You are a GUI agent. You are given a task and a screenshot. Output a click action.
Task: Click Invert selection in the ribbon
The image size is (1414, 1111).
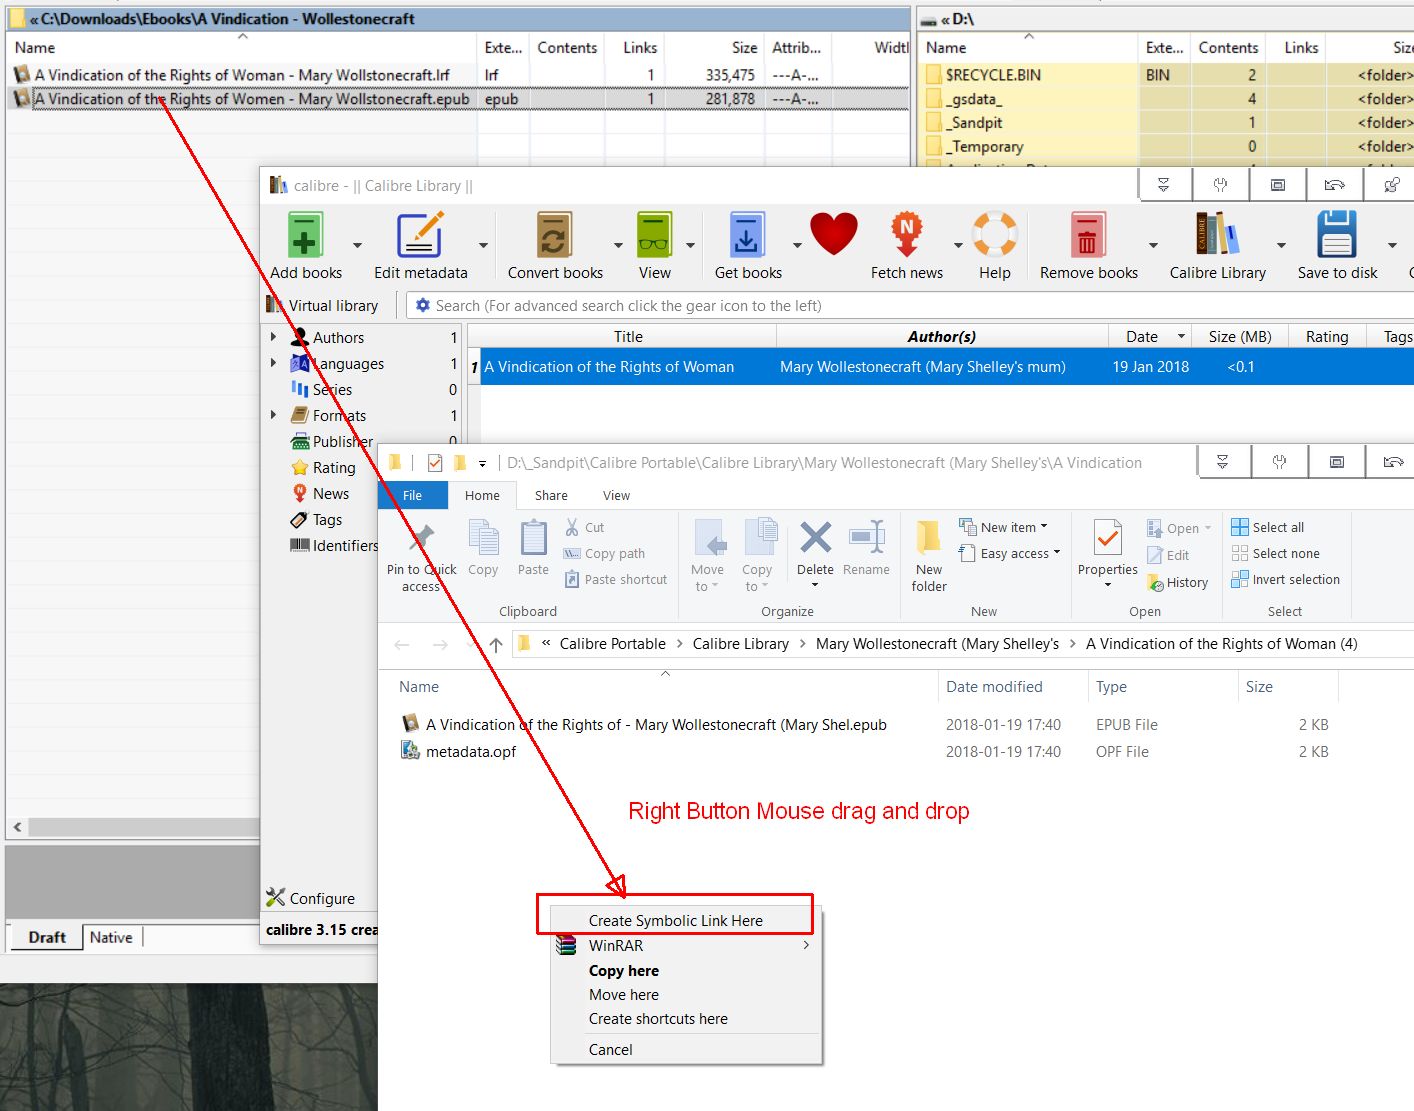click(1286, 579)
